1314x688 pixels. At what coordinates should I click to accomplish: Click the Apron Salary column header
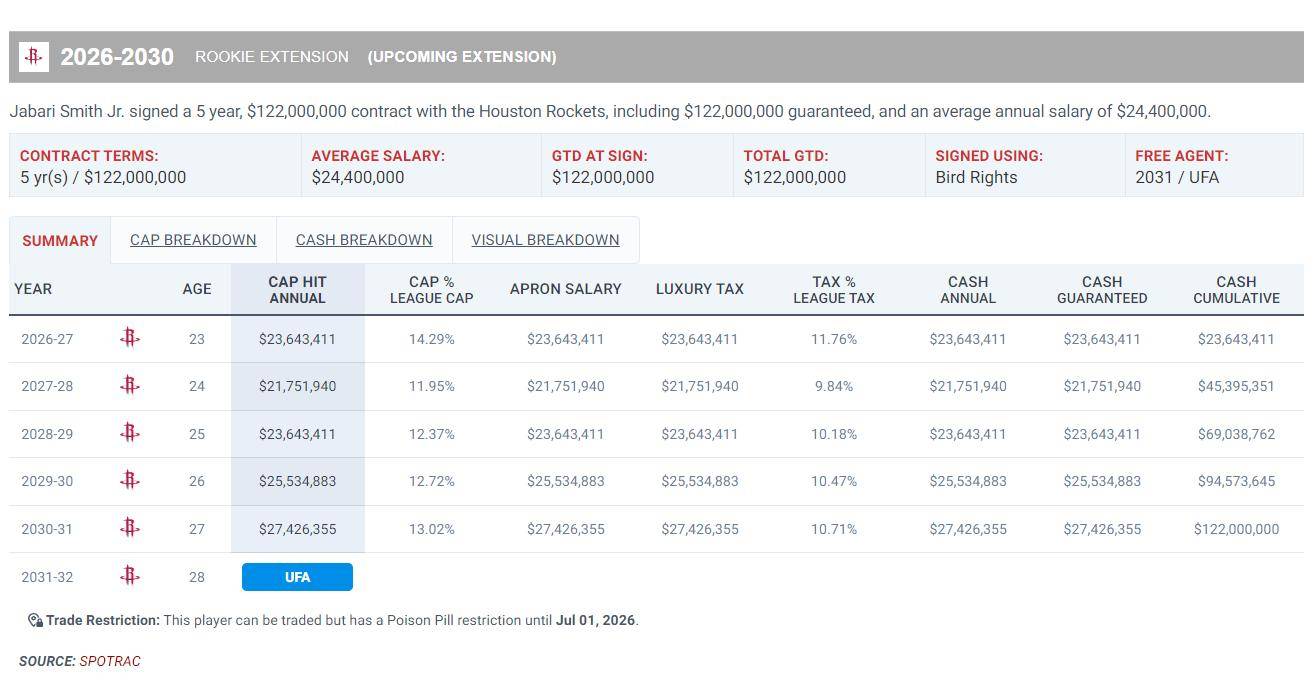(565, 289)
